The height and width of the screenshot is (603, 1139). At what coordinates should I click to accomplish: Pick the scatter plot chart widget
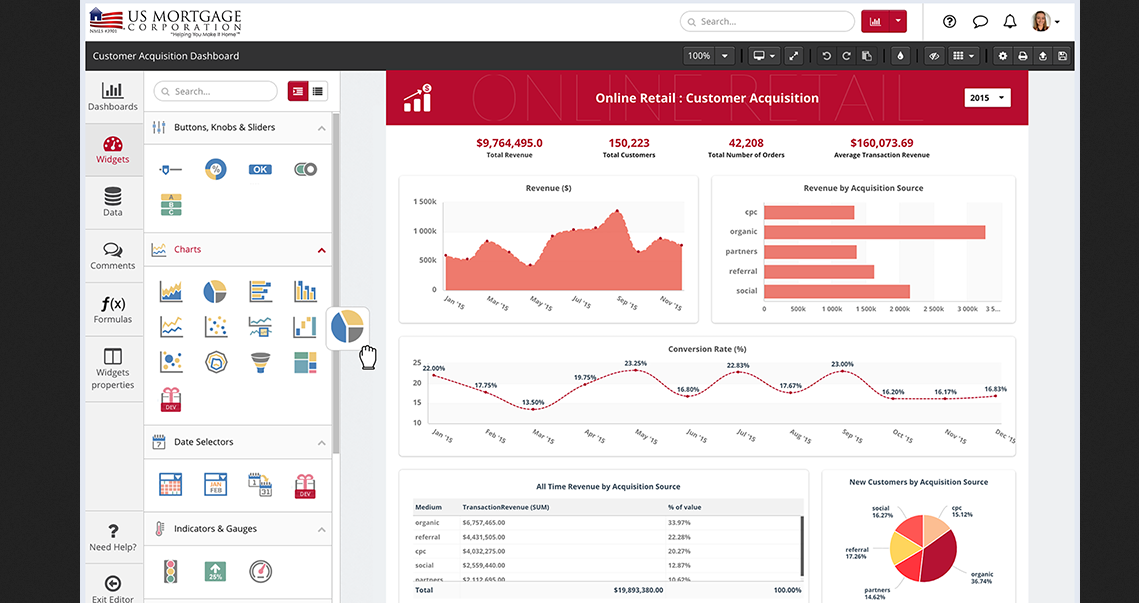click(215, 326)
